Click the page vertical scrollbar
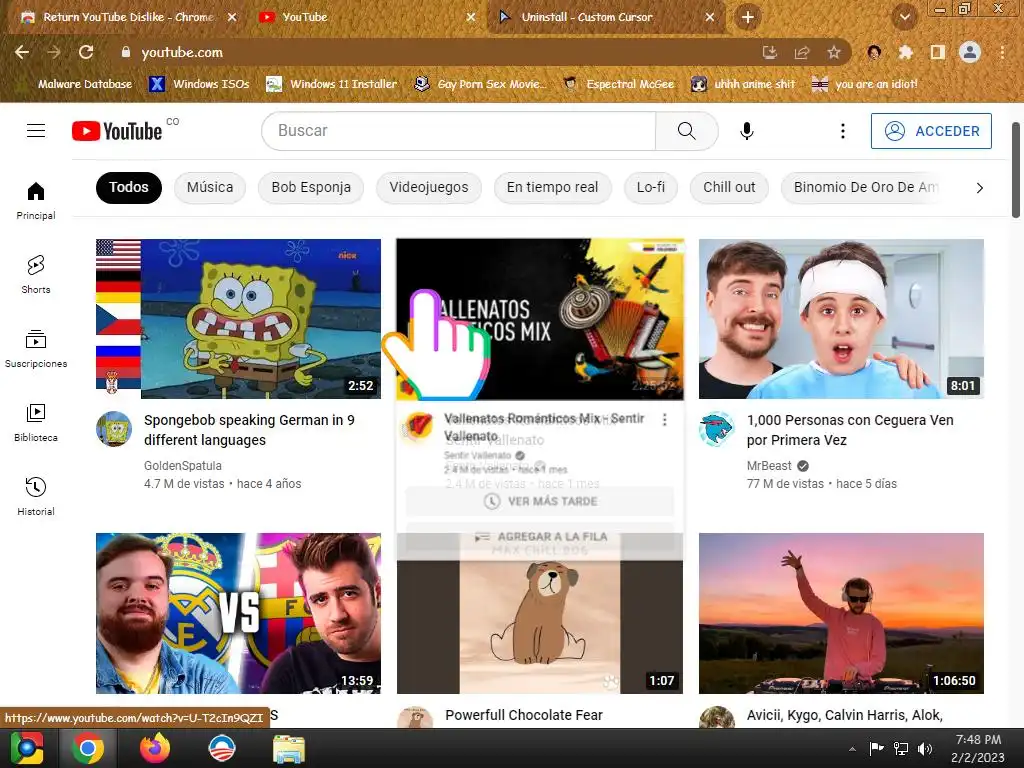 (1016, 170)
